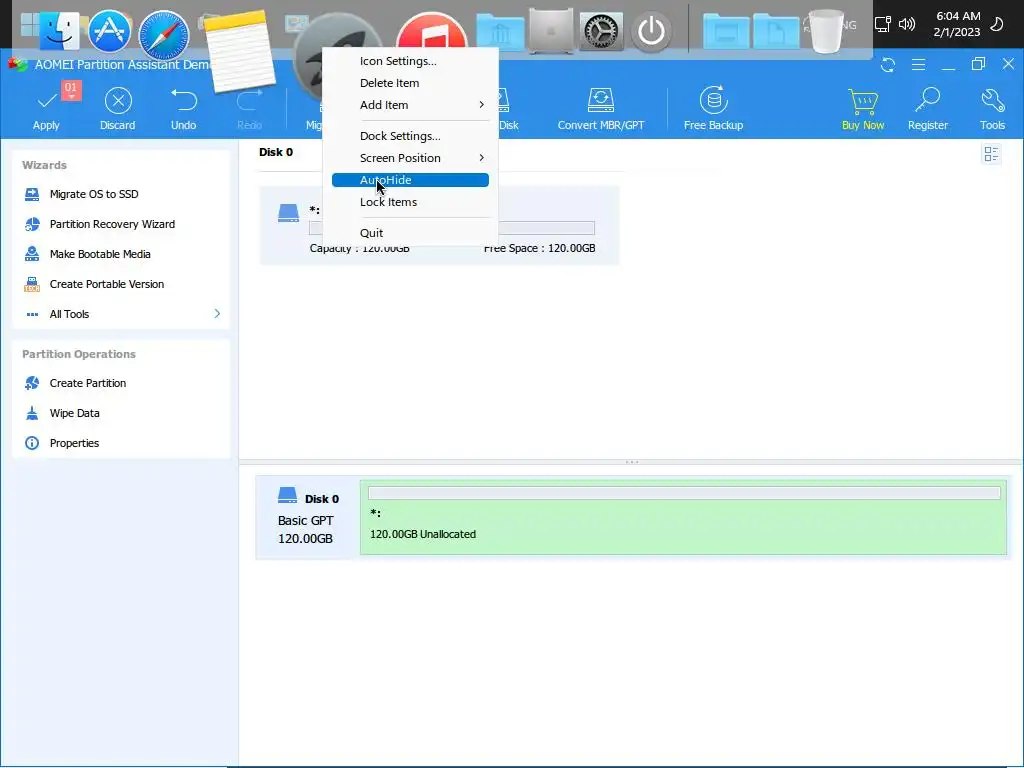Click Free Space : 120.00GB text
Image resolution: width=1024 pixels, height=768 pixels.
(539, 248)
